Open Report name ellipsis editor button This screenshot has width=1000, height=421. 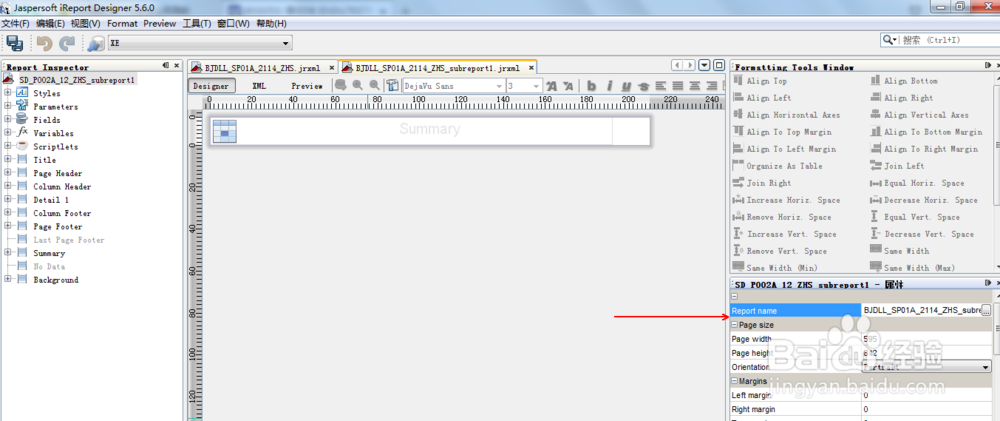[987, 311]
